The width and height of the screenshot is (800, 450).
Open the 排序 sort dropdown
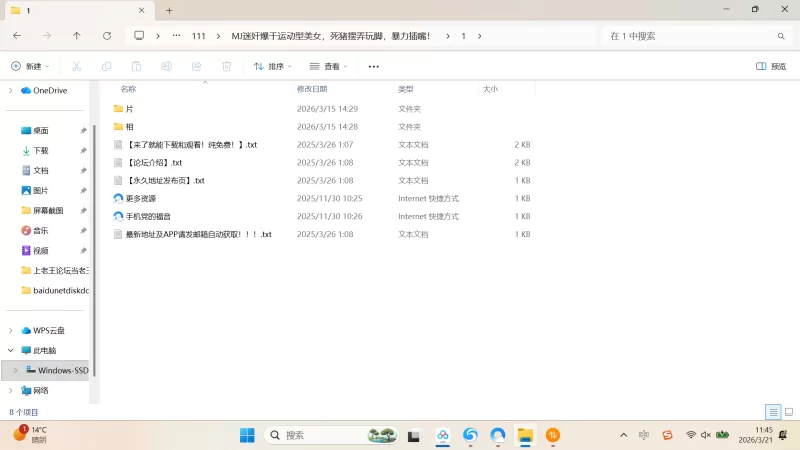[272, 66]
